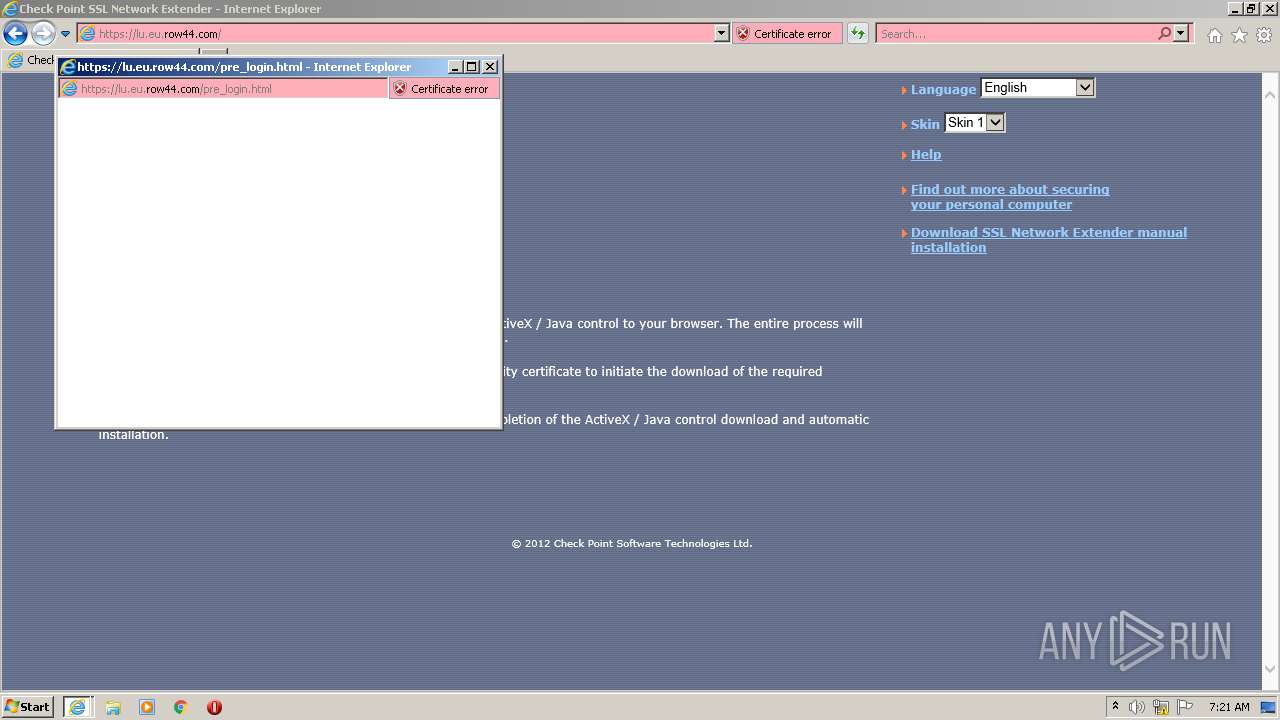Click the network tray icon
Image resolution: width=1280 pixels, height=720 pixels.
(x=1161, y=707)
